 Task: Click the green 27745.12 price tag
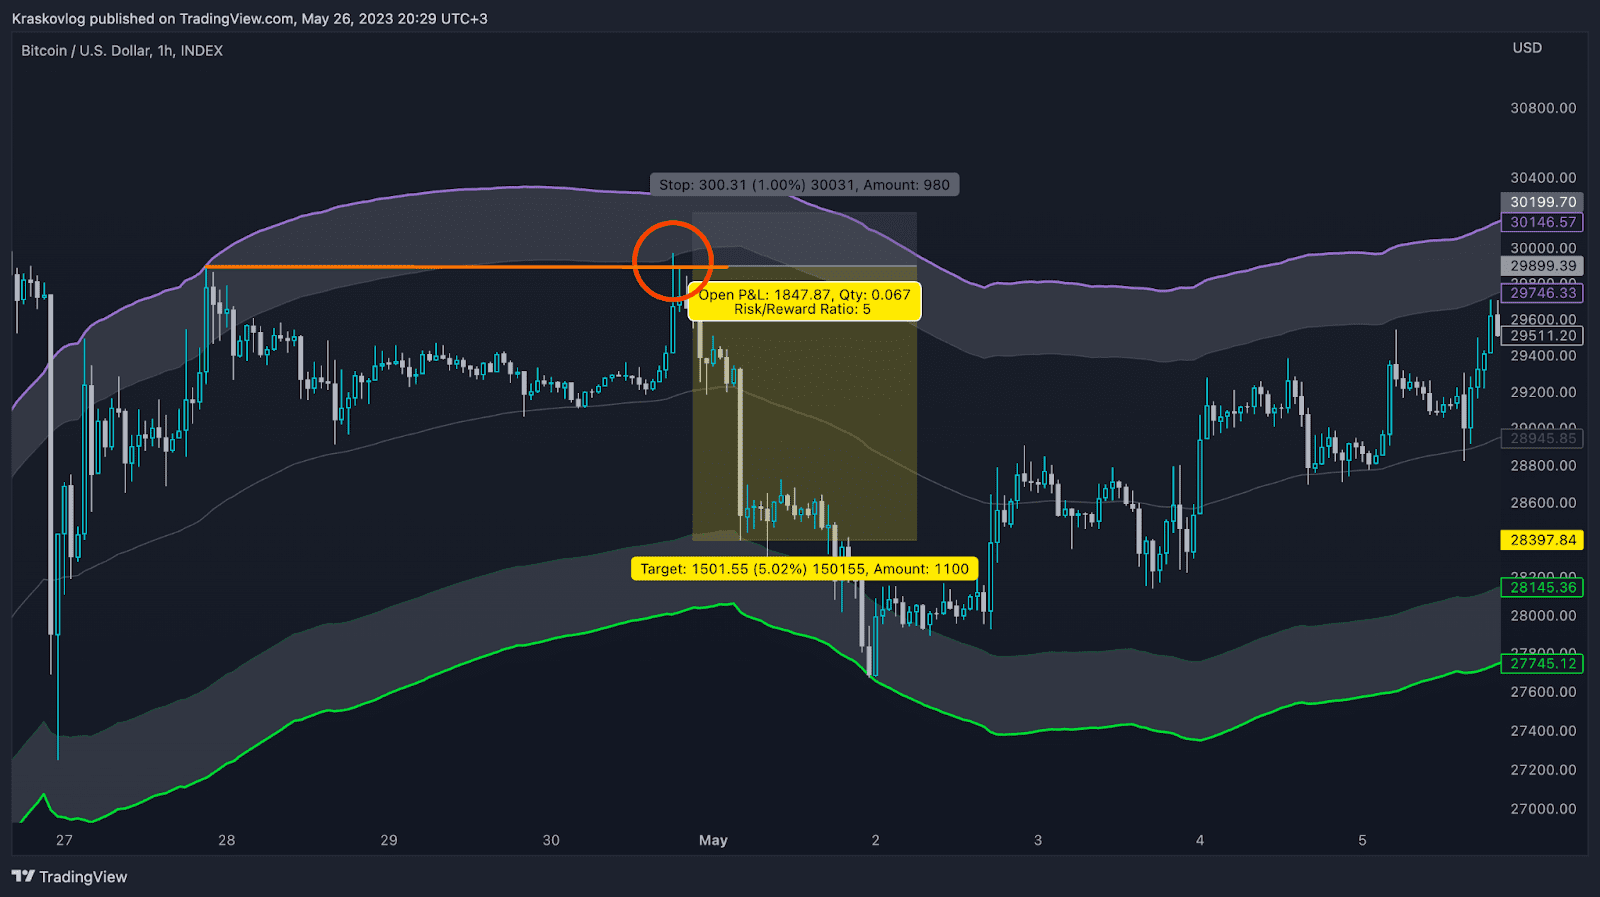tap(1542, 663)
